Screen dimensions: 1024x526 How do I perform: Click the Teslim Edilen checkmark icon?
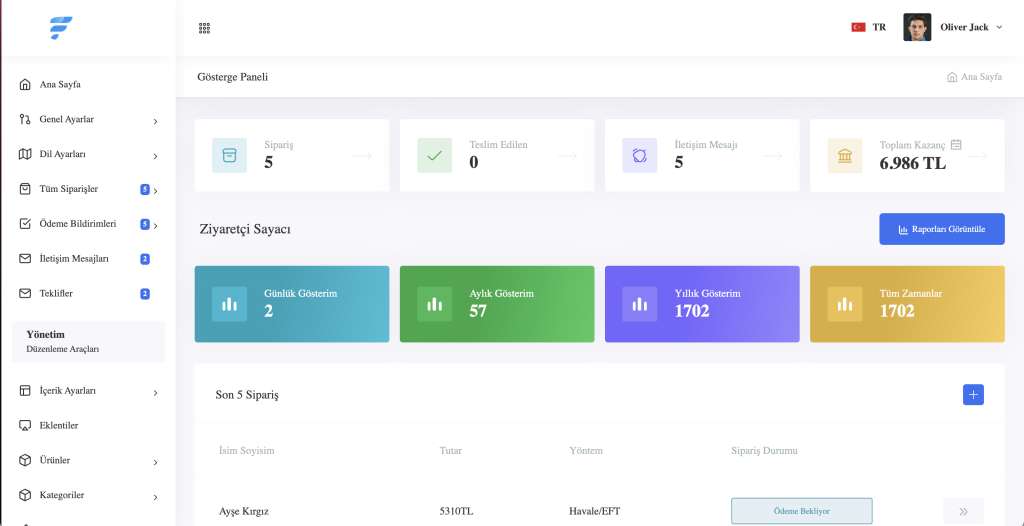tap(434, 156)
